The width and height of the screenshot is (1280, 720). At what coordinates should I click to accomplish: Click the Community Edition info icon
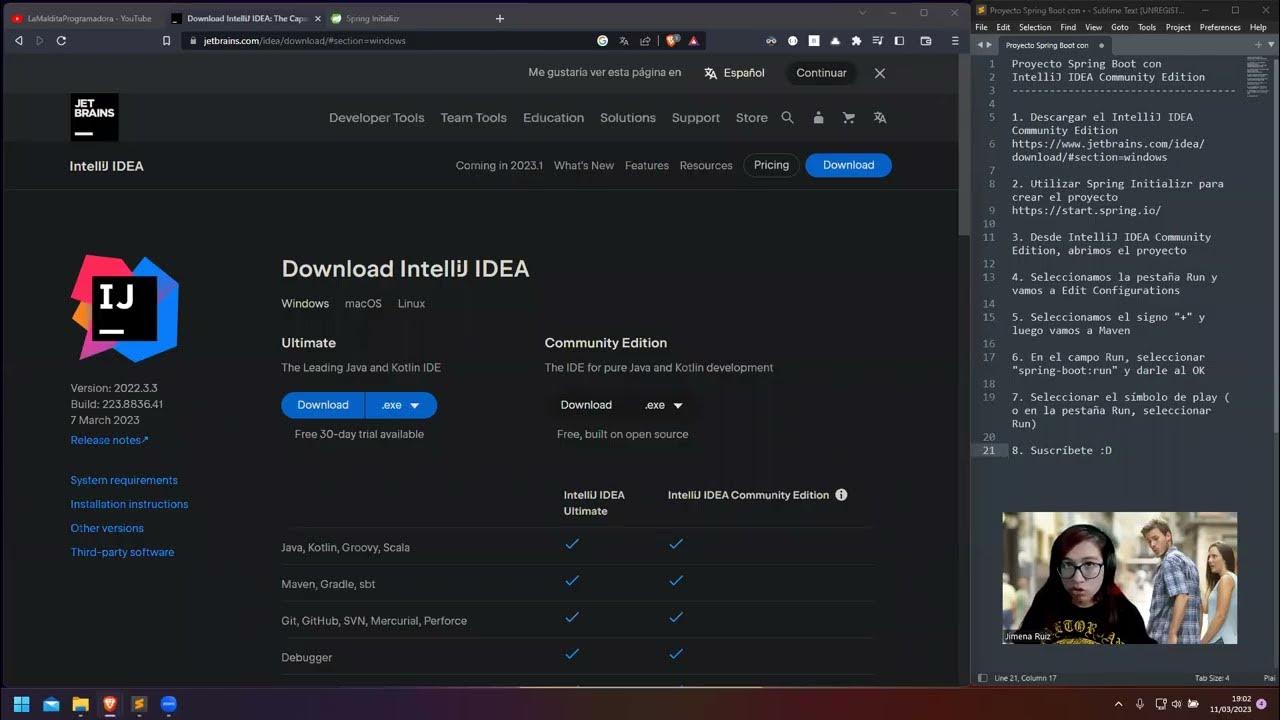(x=841, y=495)
